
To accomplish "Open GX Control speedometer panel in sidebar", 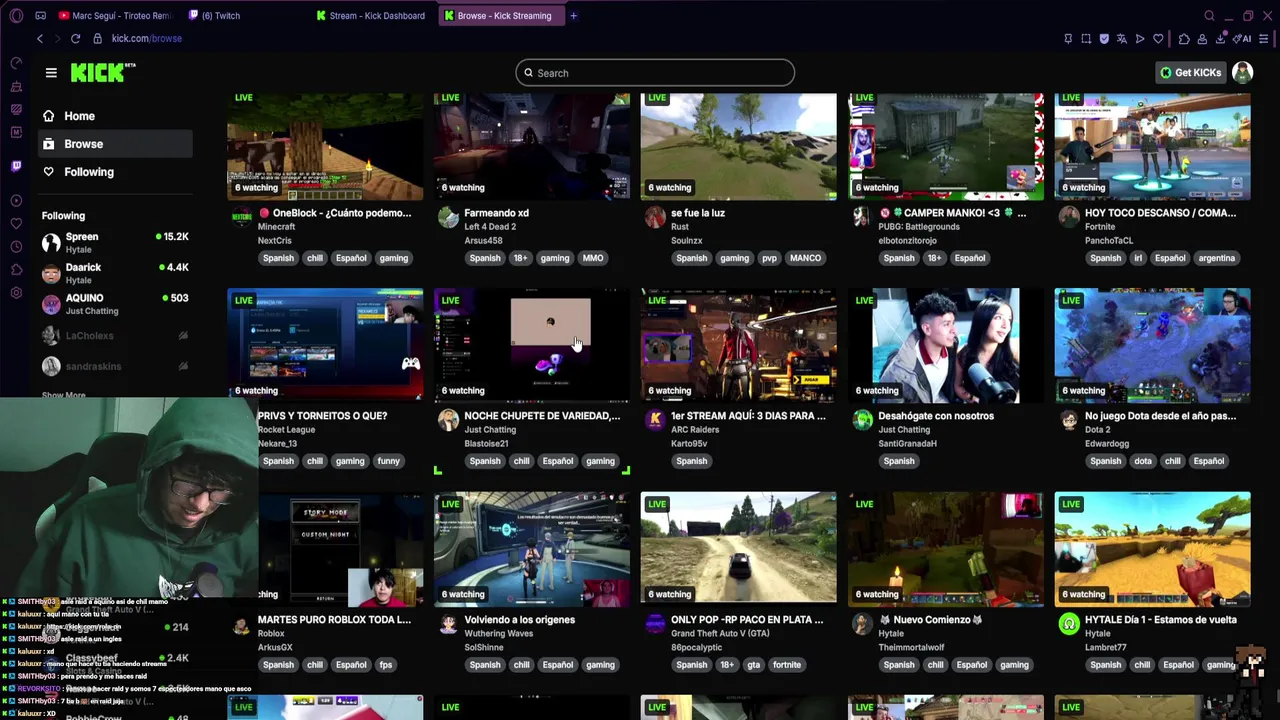I will 16,63.
